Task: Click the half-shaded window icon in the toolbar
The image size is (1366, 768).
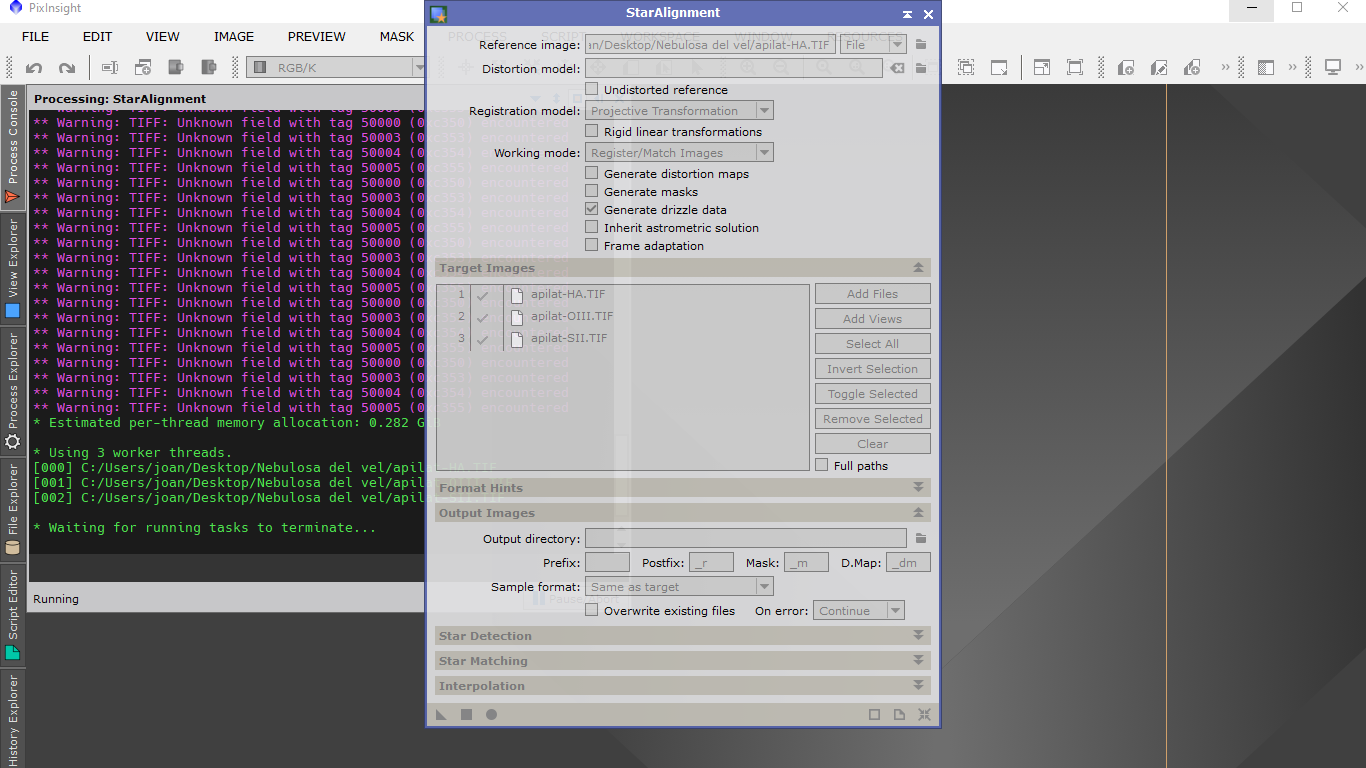Action: [1266, 68]
